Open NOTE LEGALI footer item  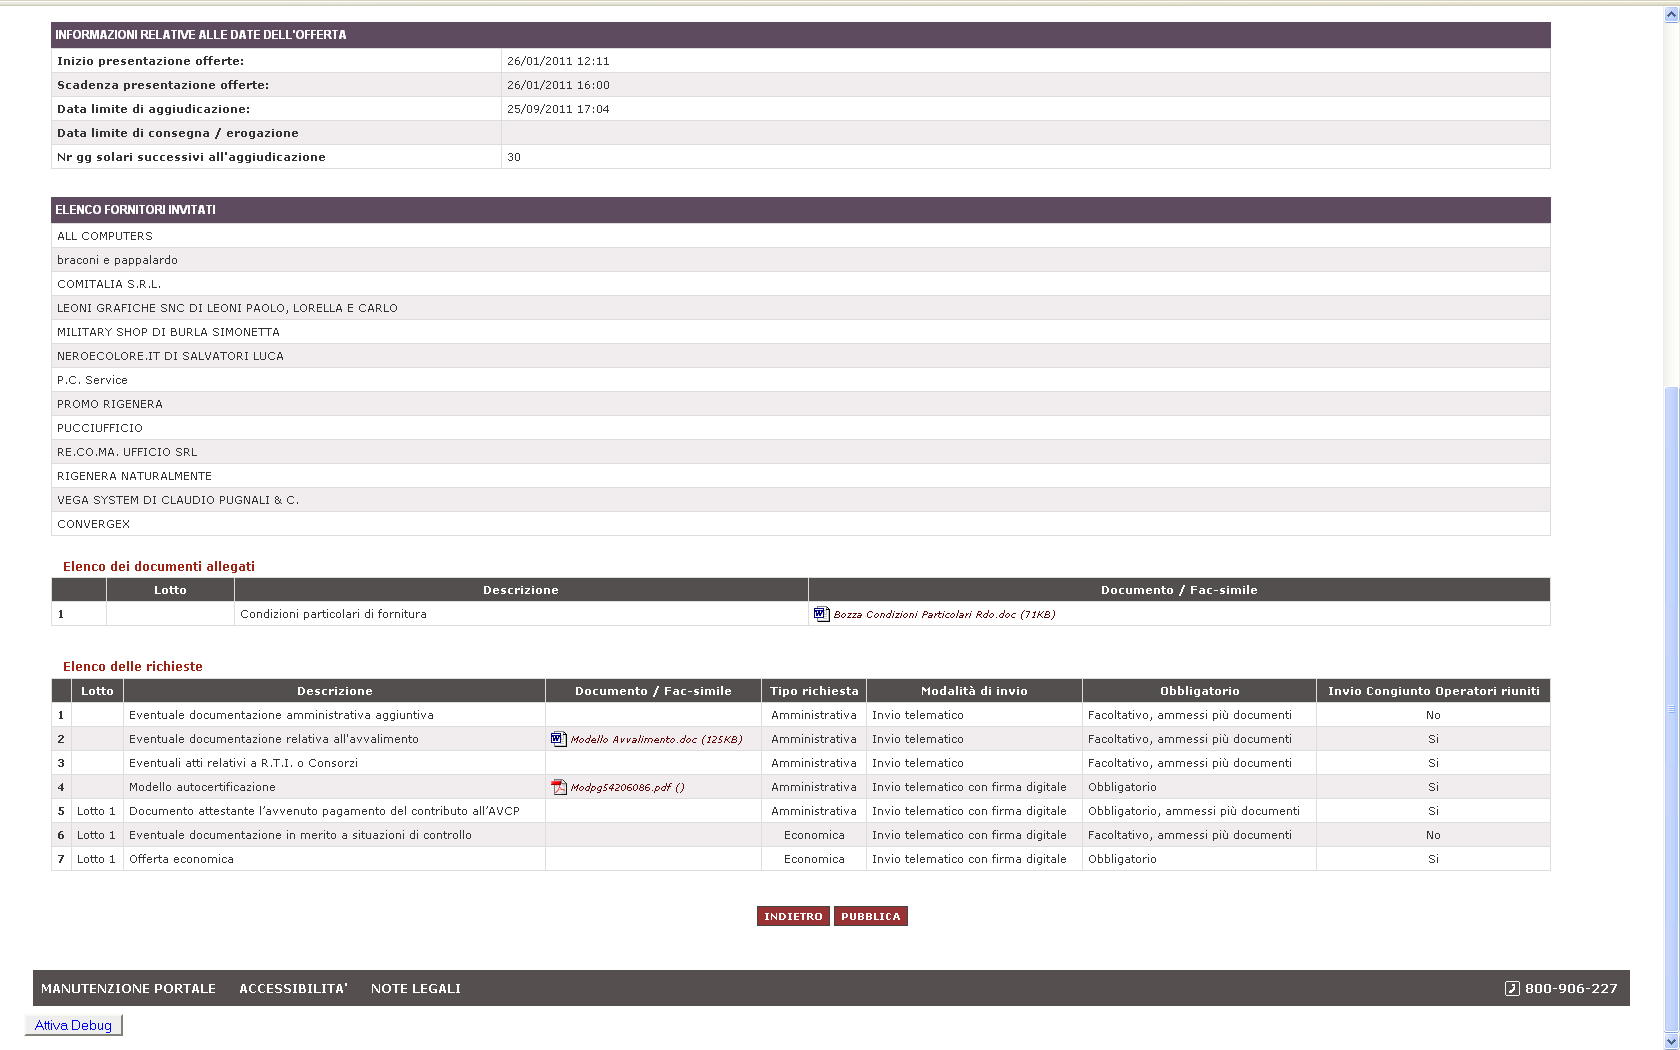(x=416, y=988)
